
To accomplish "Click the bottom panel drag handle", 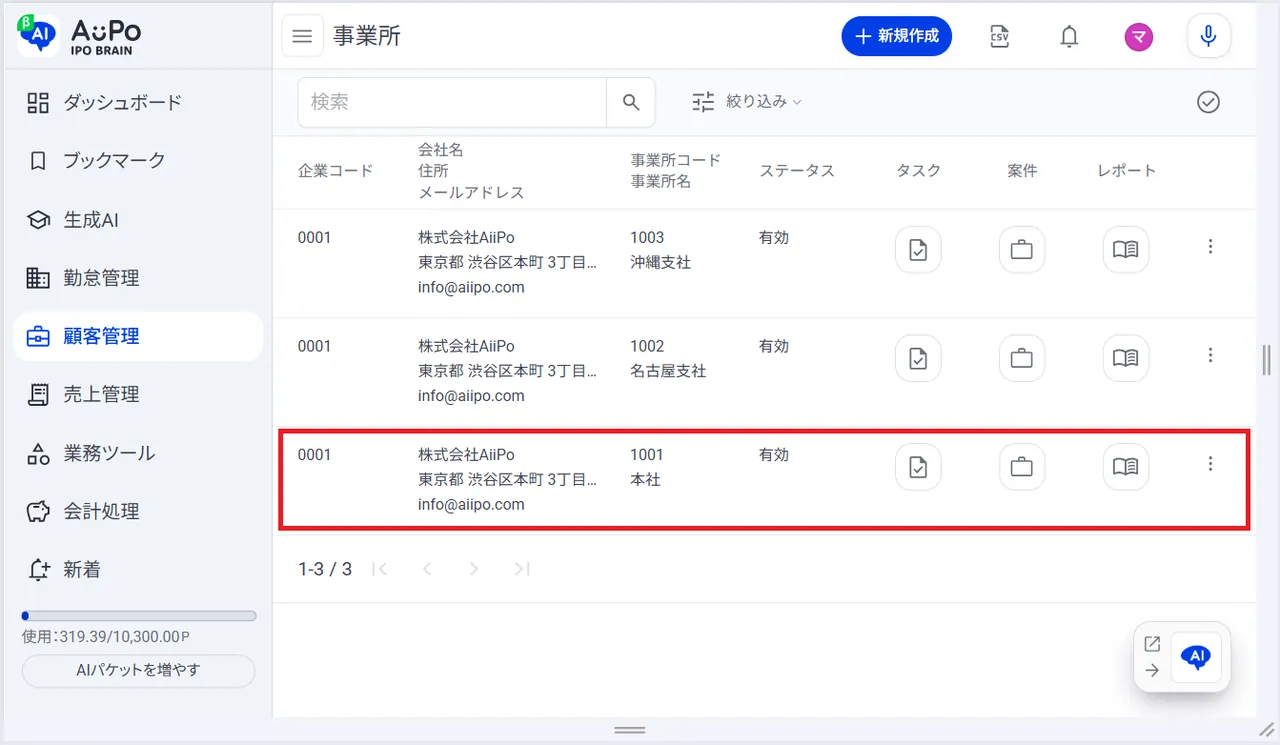I will point(629,730).
